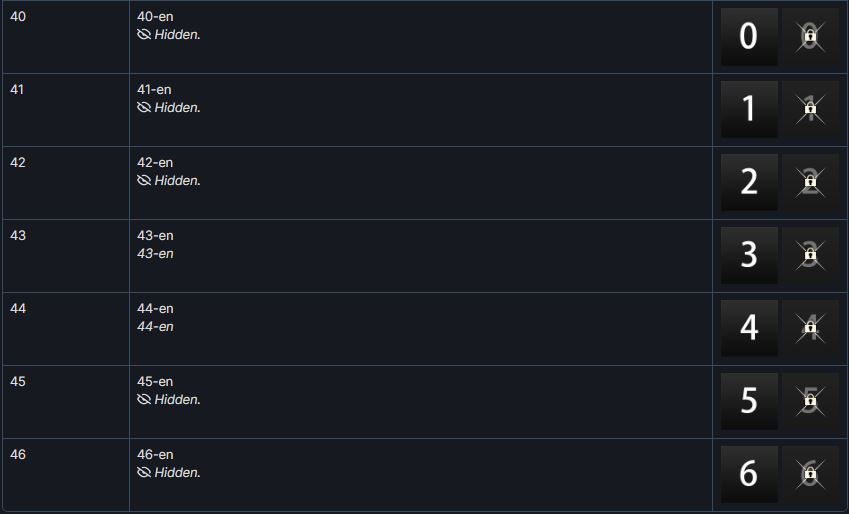Click the large 0 badge button
Viewport: 849px width, 514px height.
pyautogui.click(x=749, y=37)
